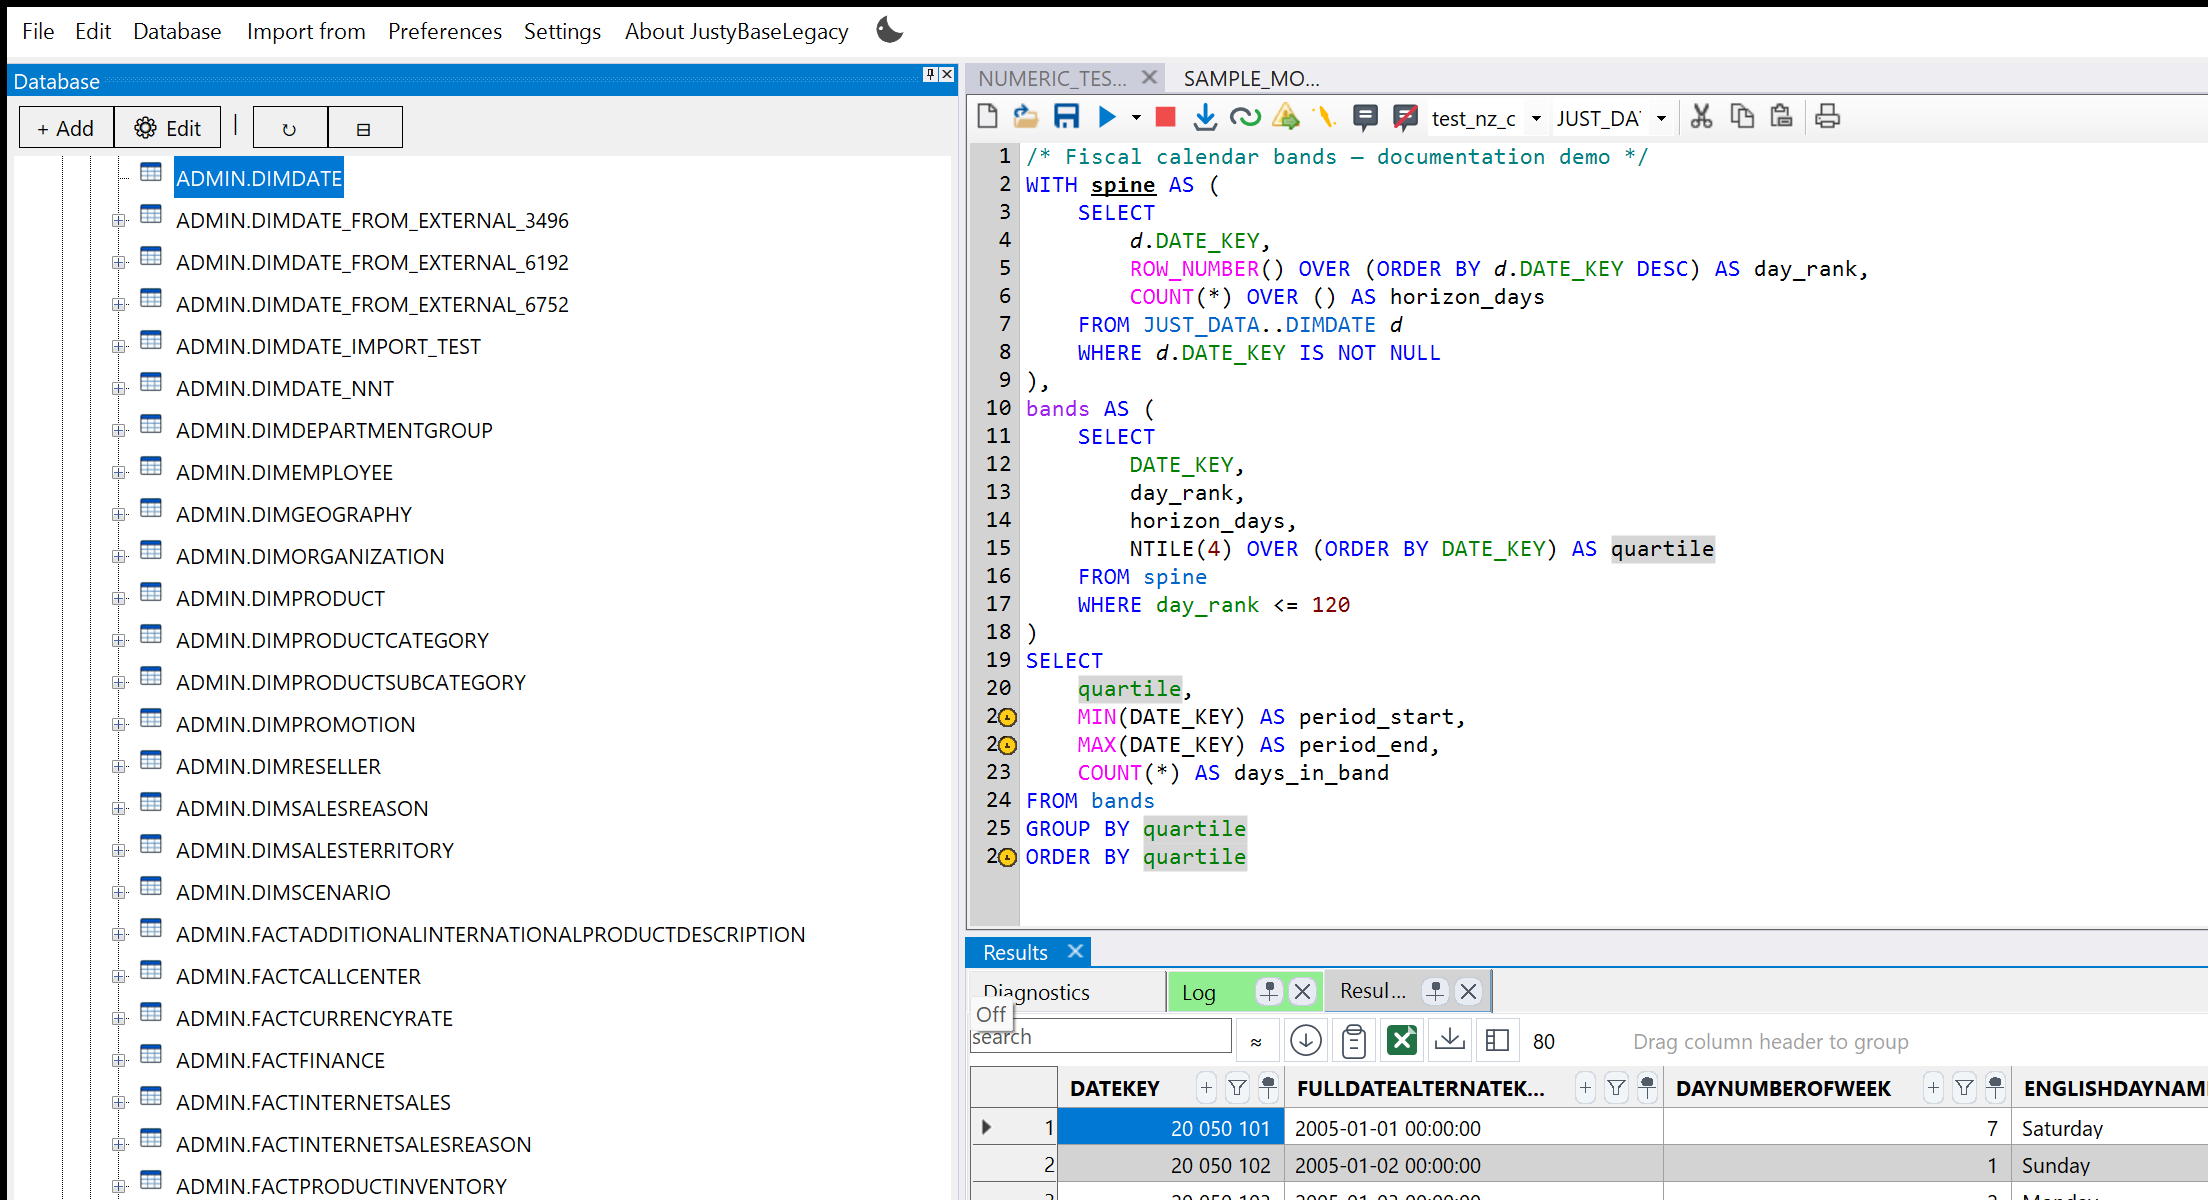The width and height of the screenshot is (2208, 1200).
Task: Export results to Excel
Action: point(1402,1041)
